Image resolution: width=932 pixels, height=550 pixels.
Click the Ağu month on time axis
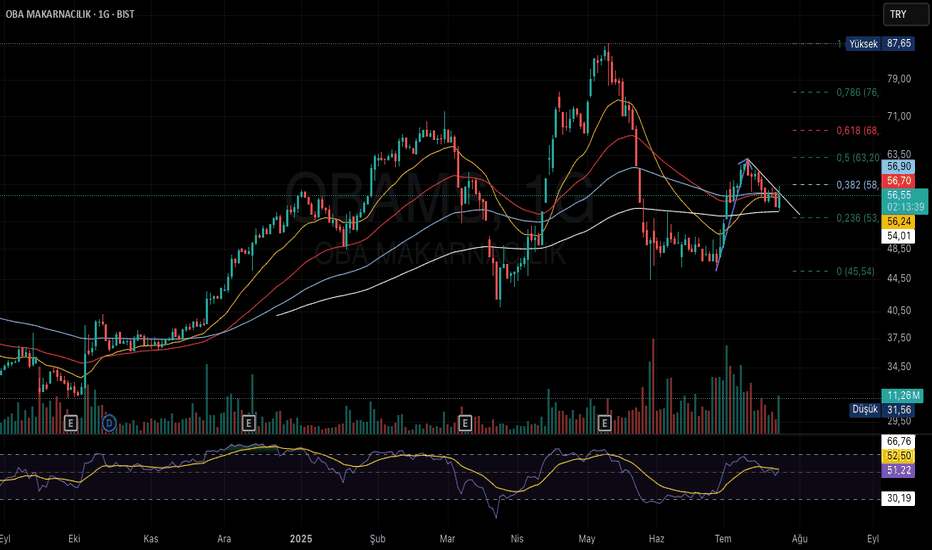point(799,539)
